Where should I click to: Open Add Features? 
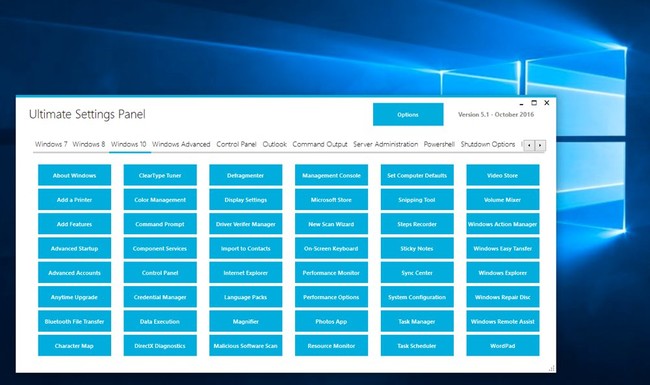tap(75, 224)
